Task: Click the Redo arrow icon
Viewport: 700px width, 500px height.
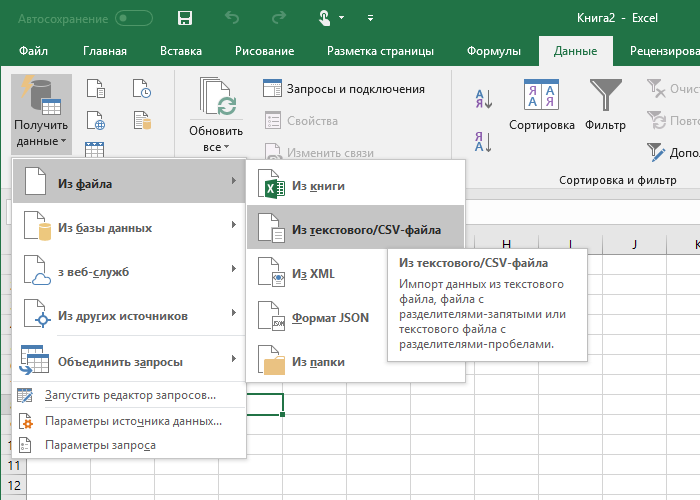Action: click(x=279, y=18)
